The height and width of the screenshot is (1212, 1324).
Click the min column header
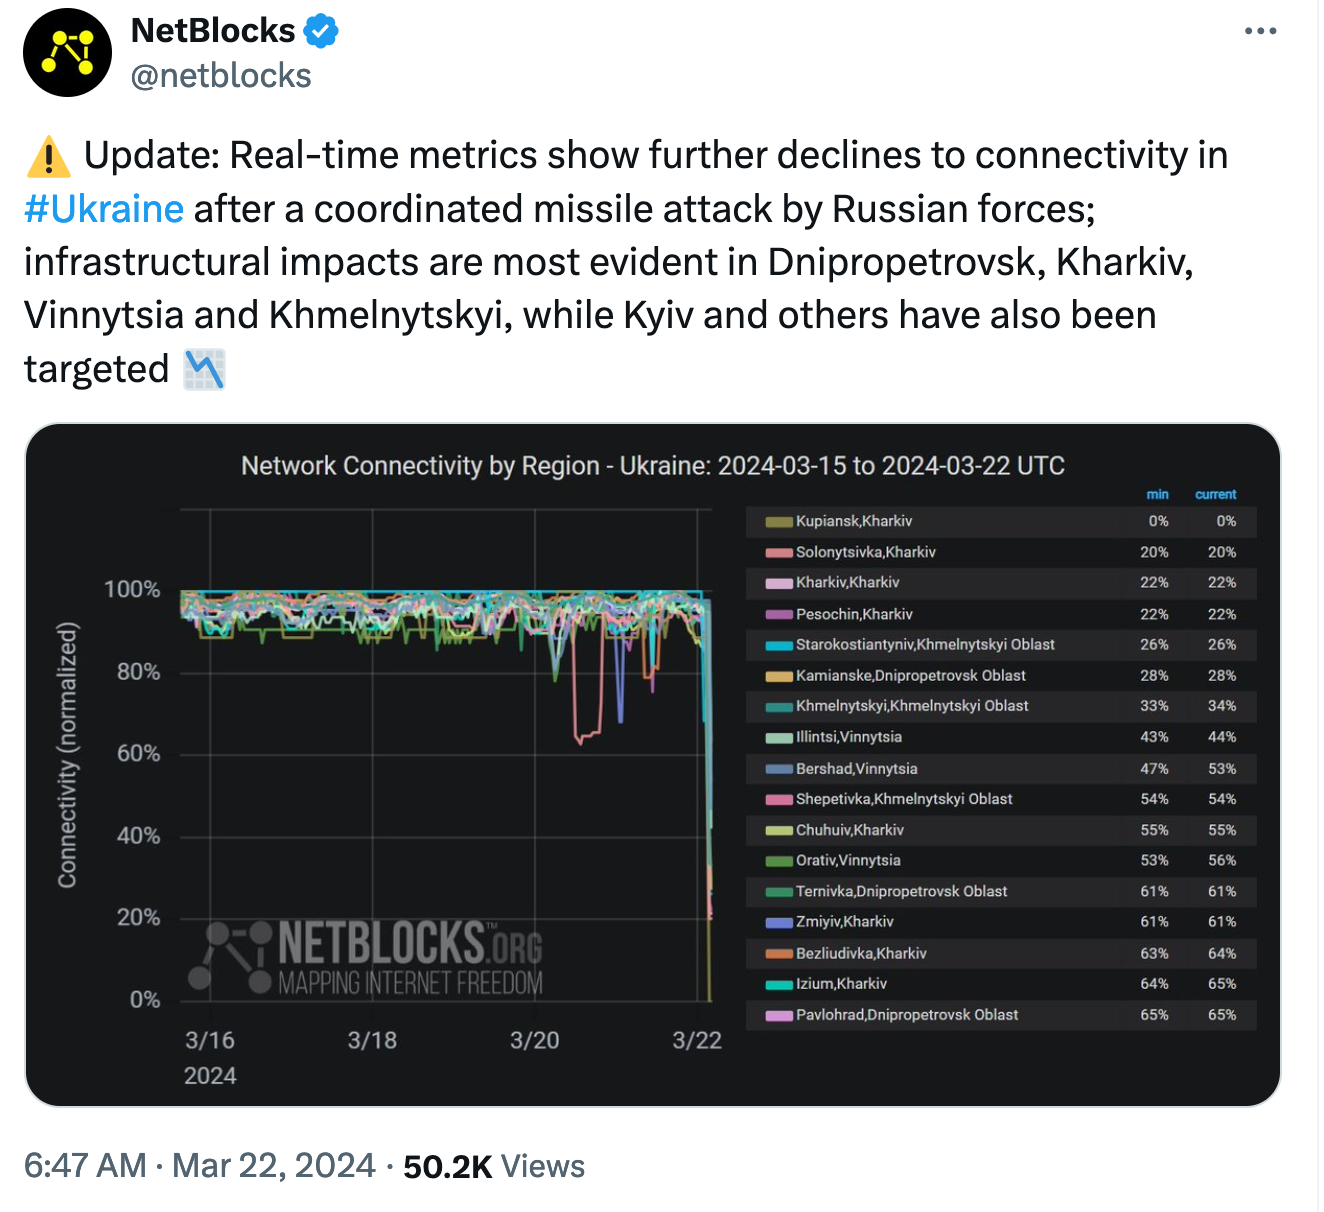[x=1157, y=494]
